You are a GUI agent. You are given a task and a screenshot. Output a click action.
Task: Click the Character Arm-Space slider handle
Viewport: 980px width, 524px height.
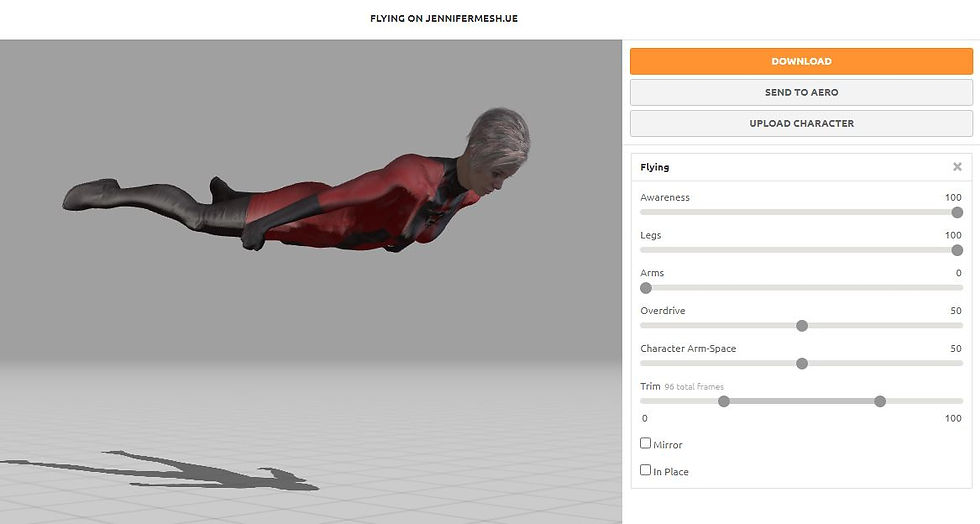click(x=802, y=363)
